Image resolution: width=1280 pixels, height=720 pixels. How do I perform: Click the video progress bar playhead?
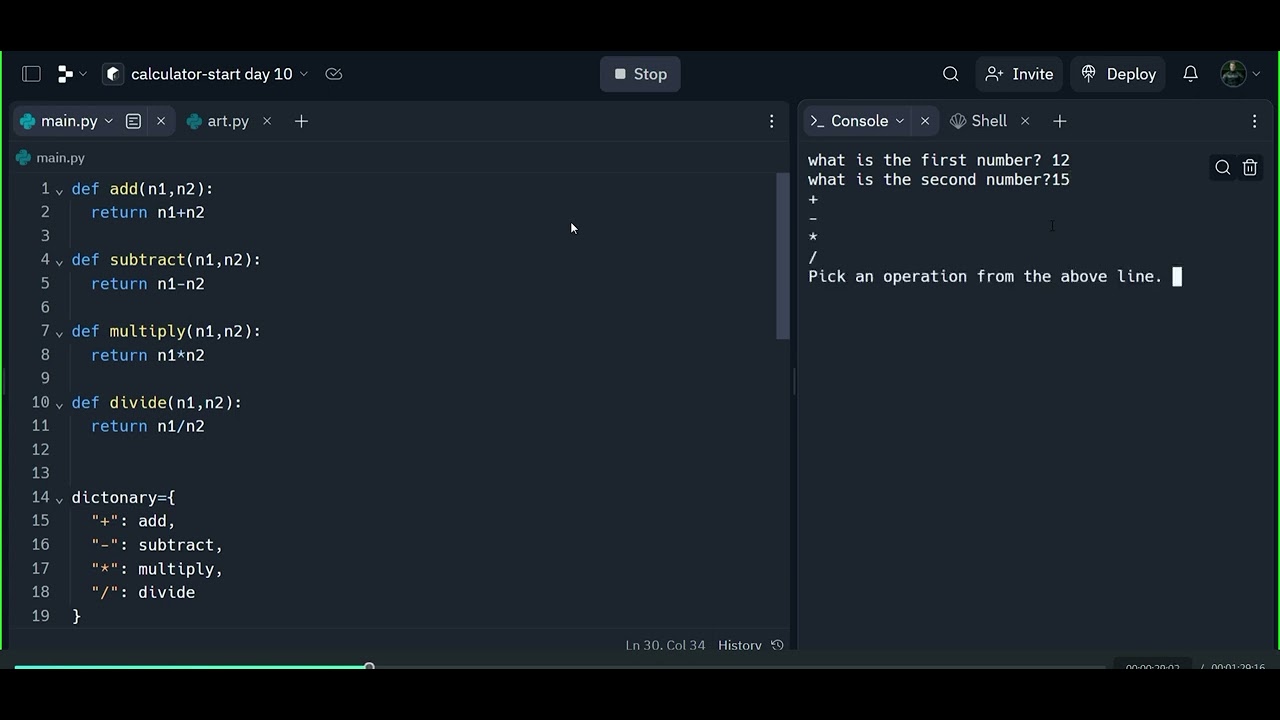(x=369, y=666)
